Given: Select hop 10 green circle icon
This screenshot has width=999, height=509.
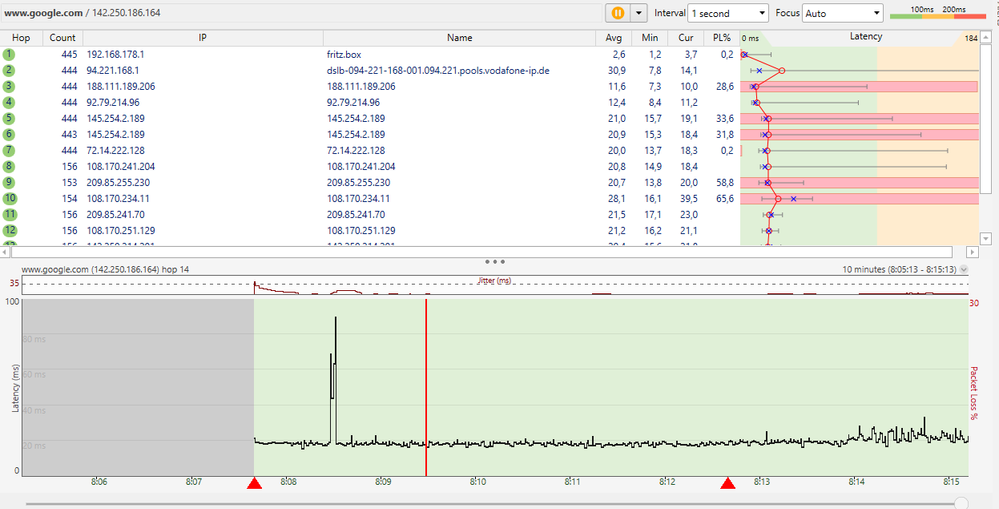Looking at the screenshot, I should (9, 198).
